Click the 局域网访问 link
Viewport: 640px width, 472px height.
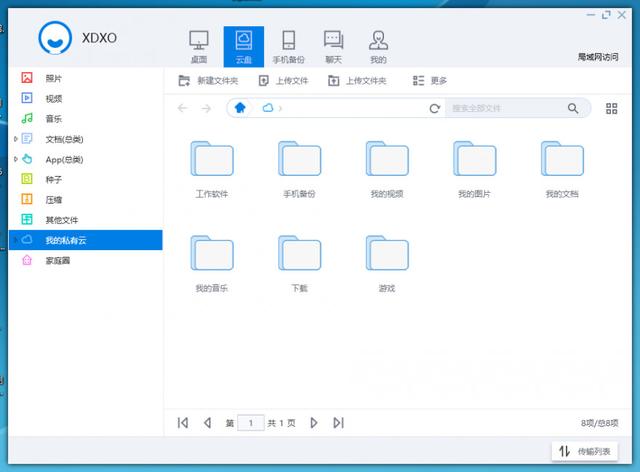(598, 57)
